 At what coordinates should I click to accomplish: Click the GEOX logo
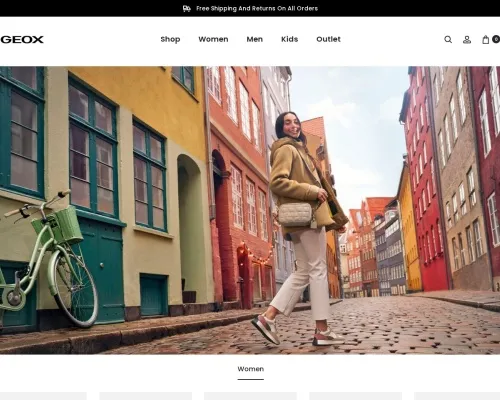coord(22,39)
